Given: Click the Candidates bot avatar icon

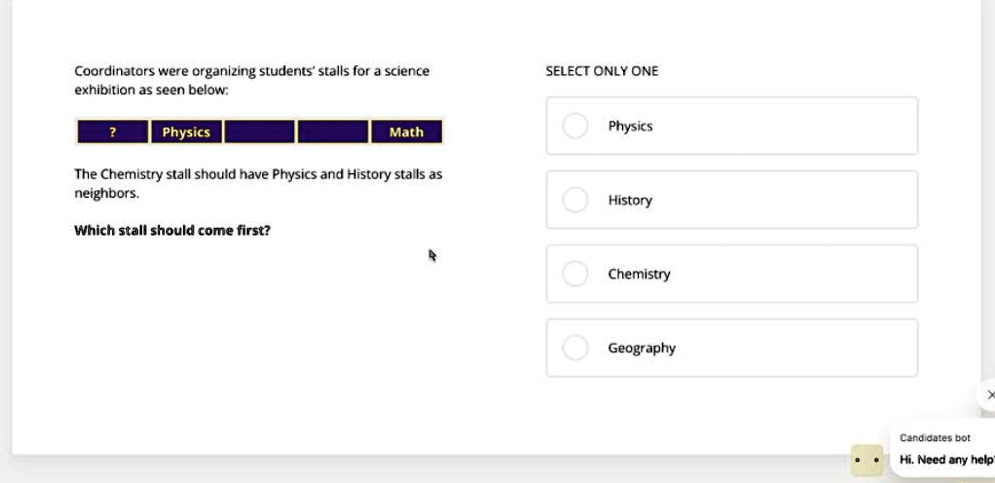Looking at the screenshot, I should click(x=866, y=460).
